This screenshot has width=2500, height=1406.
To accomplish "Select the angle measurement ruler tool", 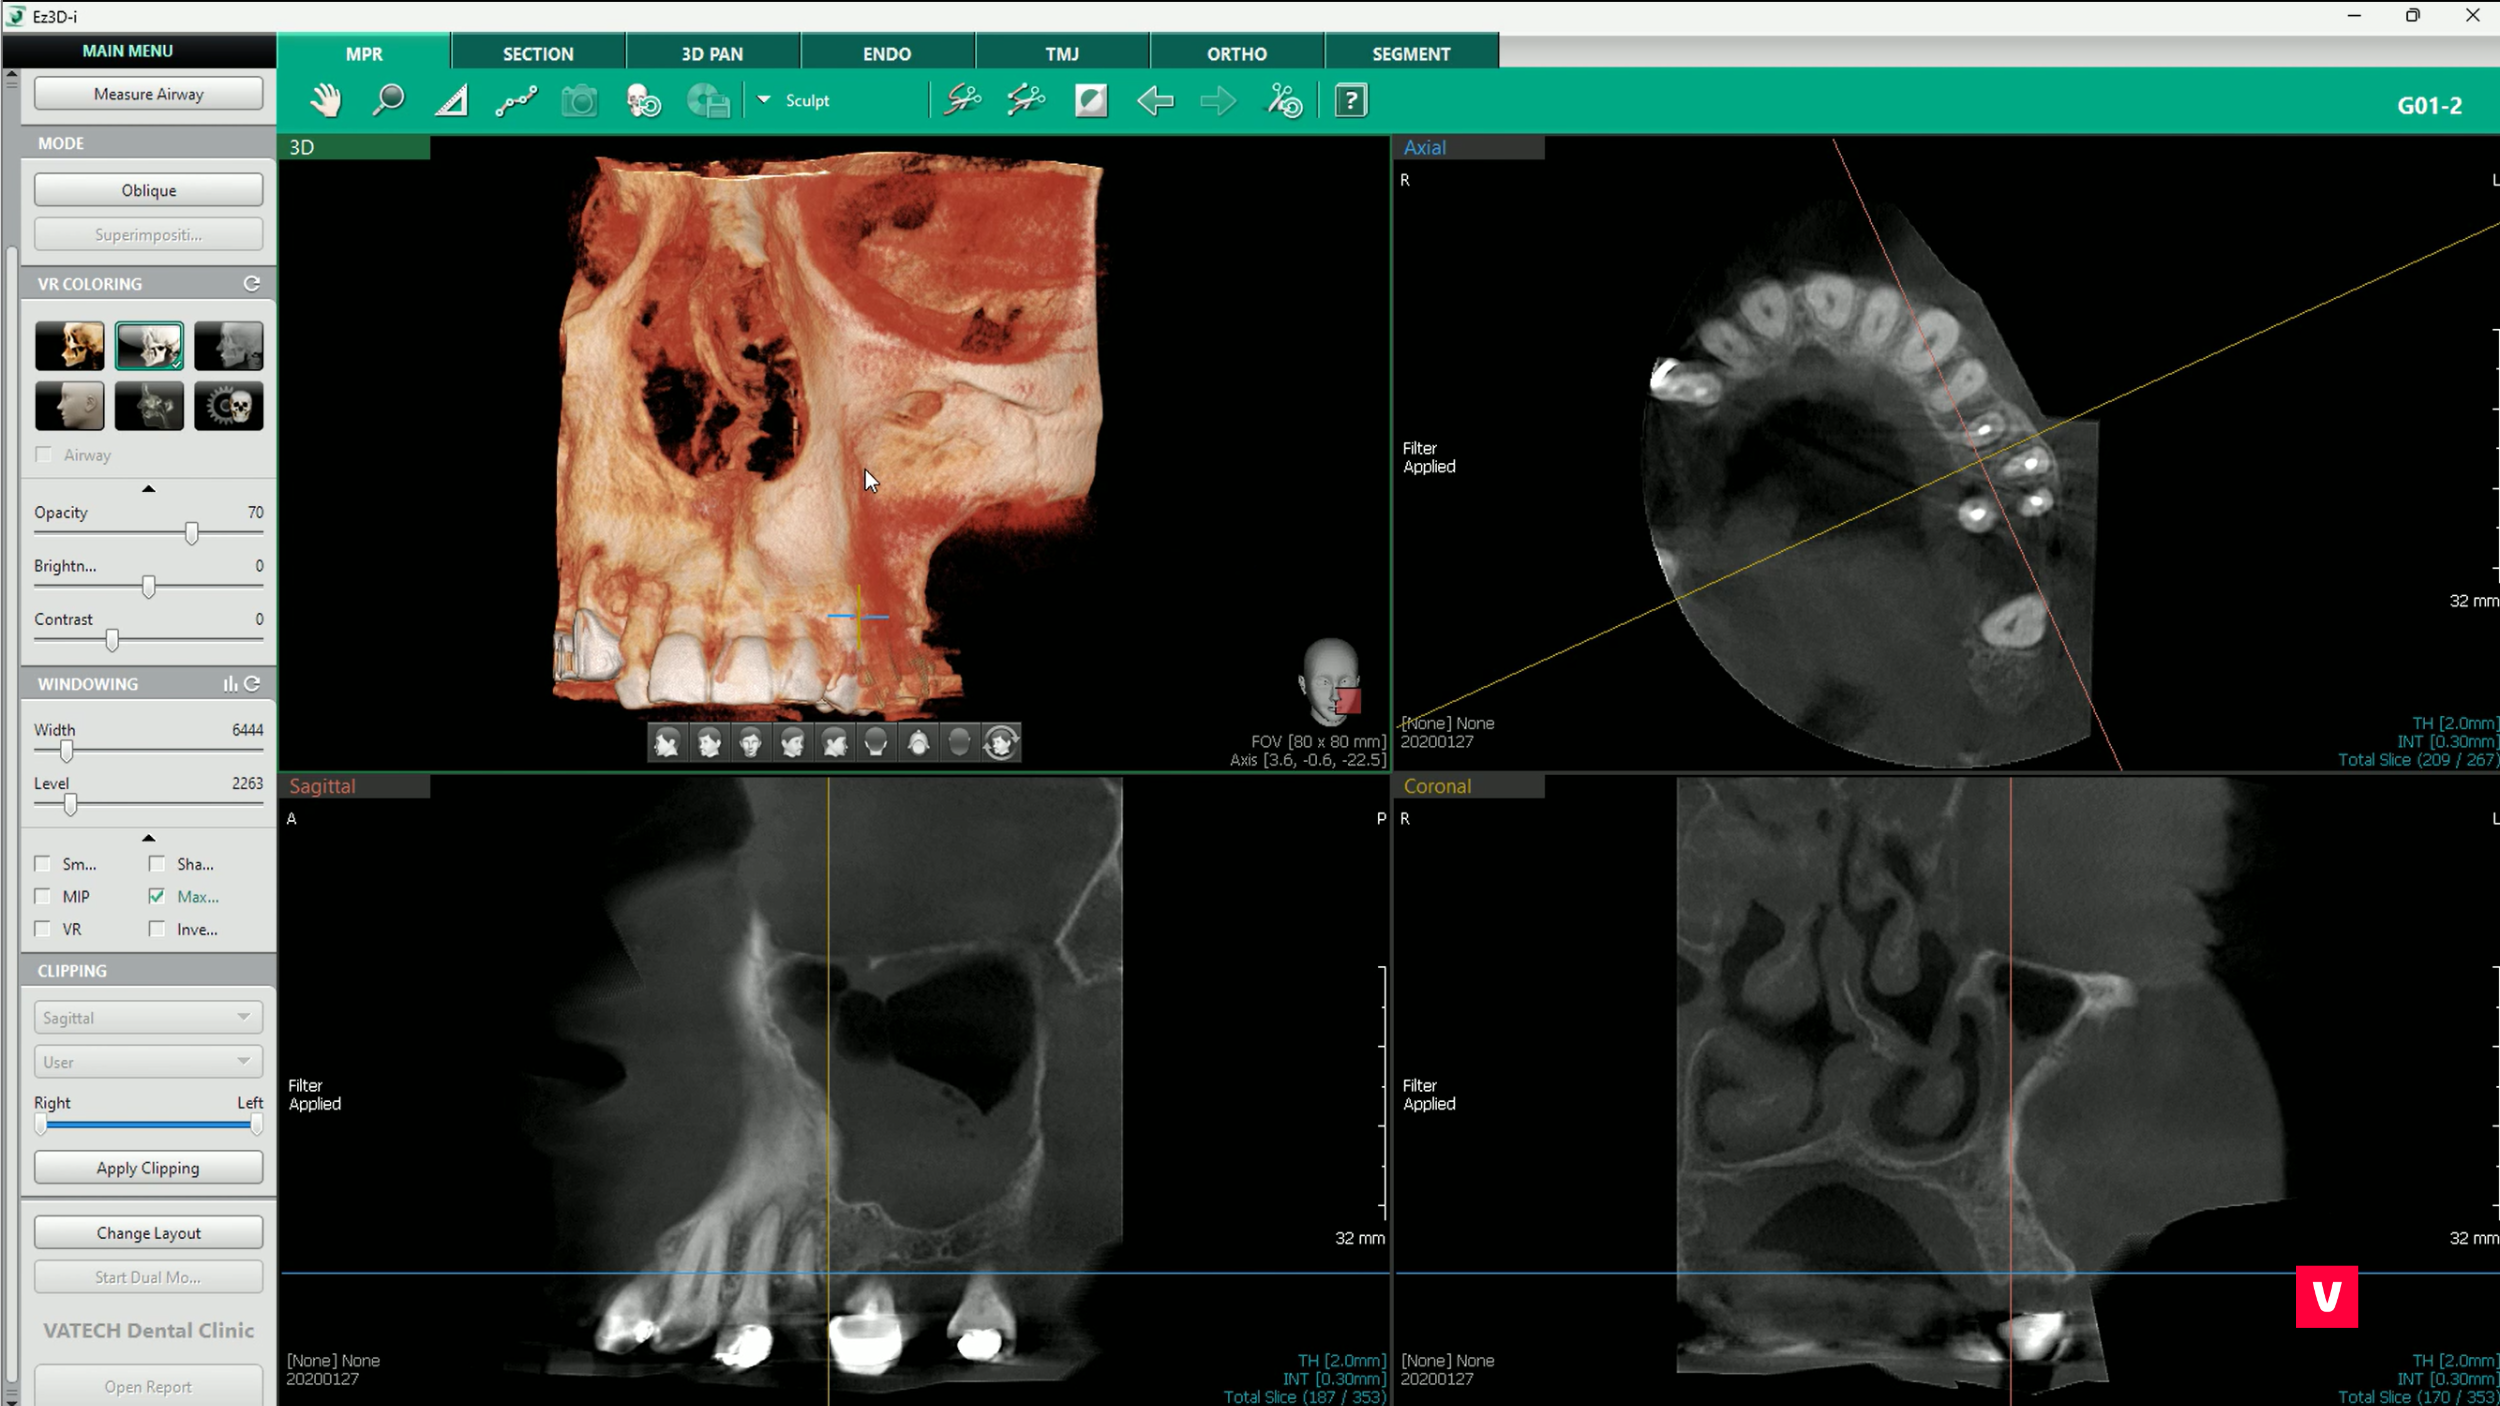I will pos(451,101).
